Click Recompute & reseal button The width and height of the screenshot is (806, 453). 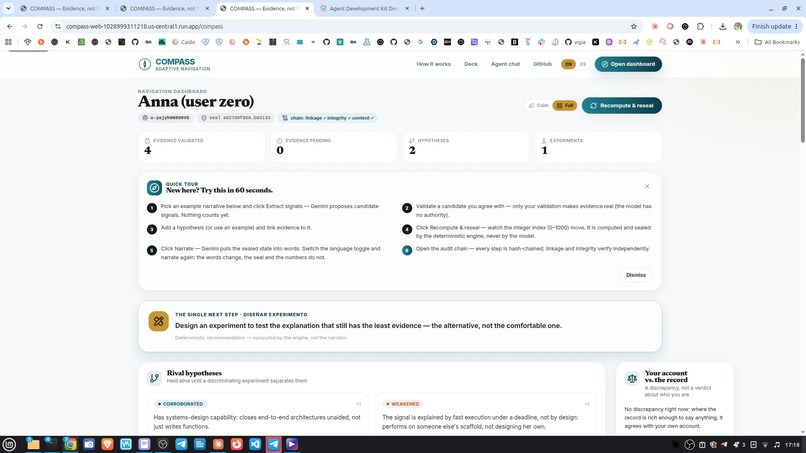click(x=621, y=105)
